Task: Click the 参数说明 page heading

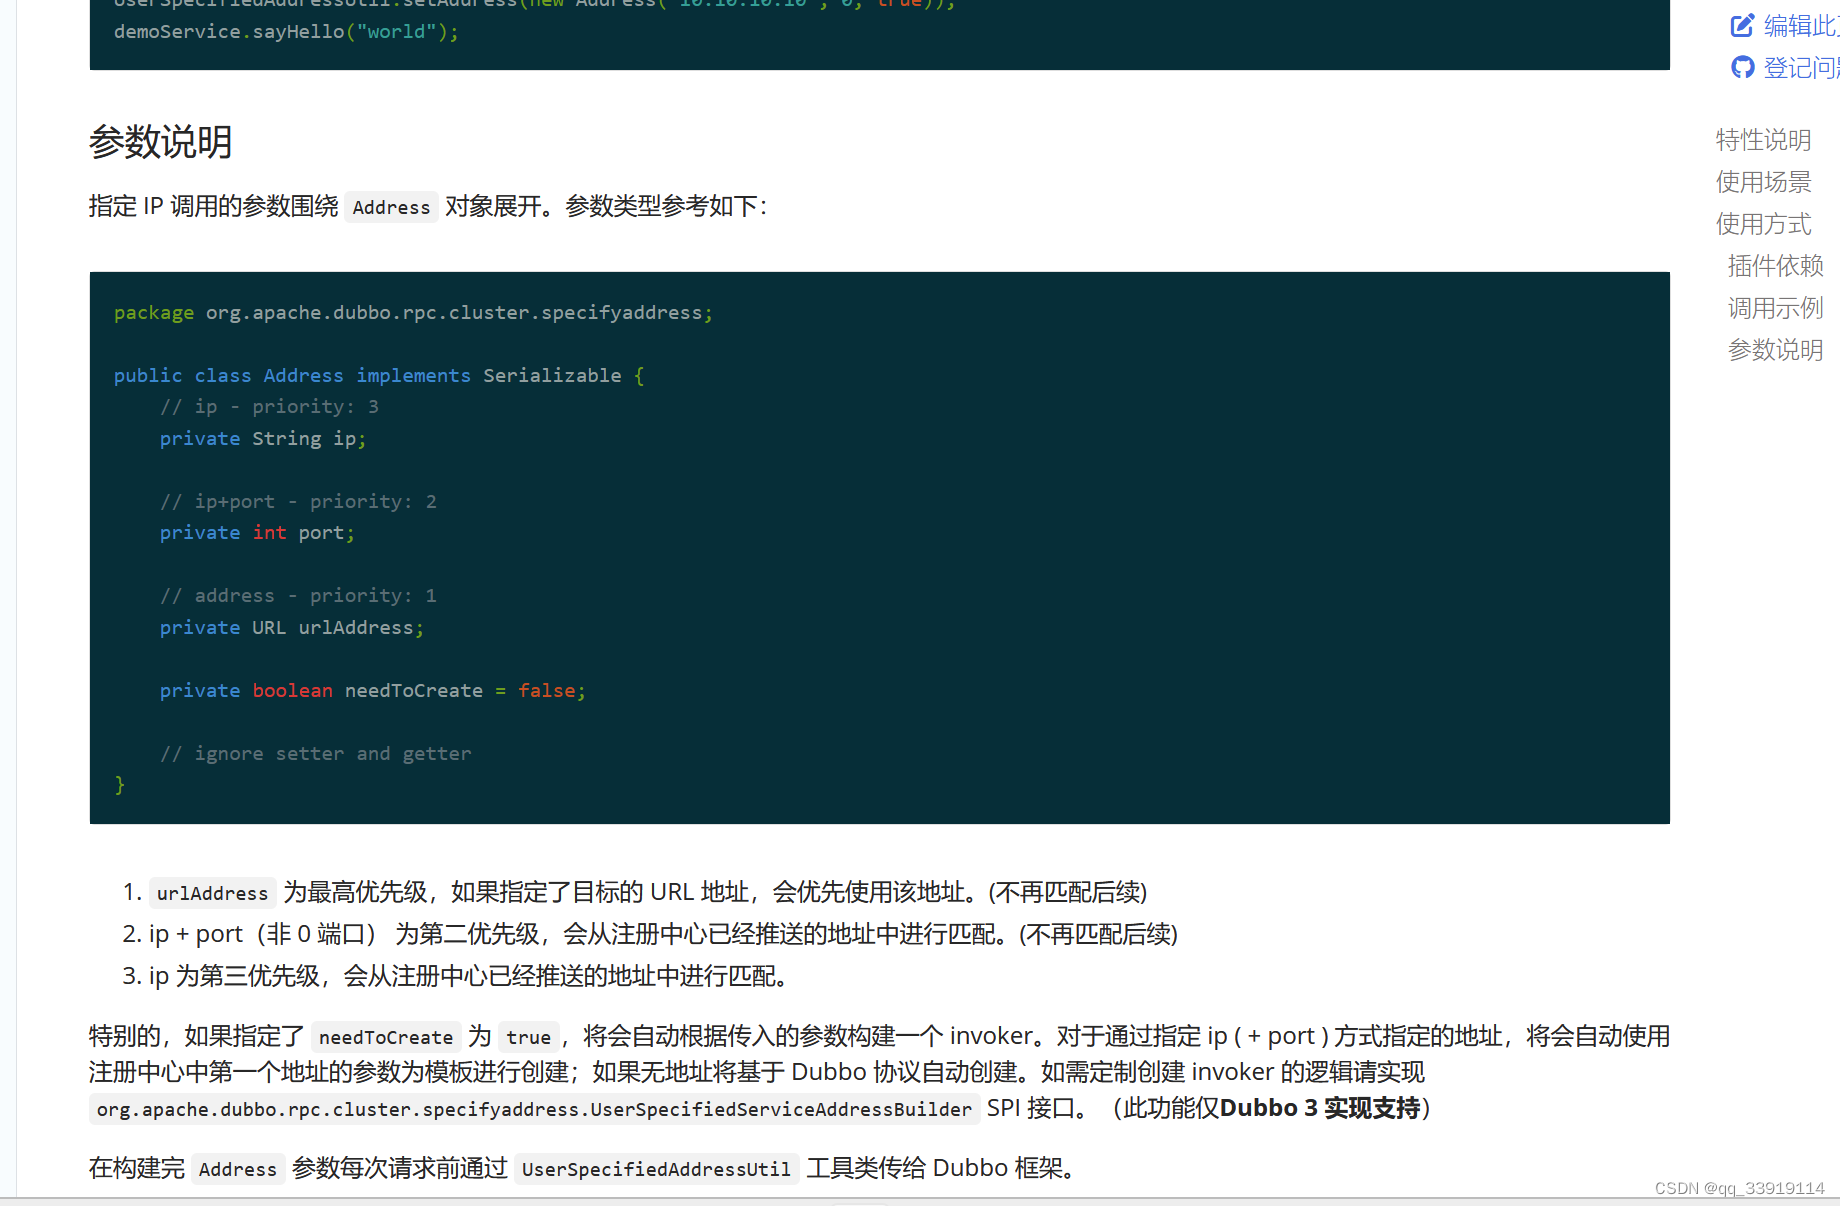Action: 159,143
